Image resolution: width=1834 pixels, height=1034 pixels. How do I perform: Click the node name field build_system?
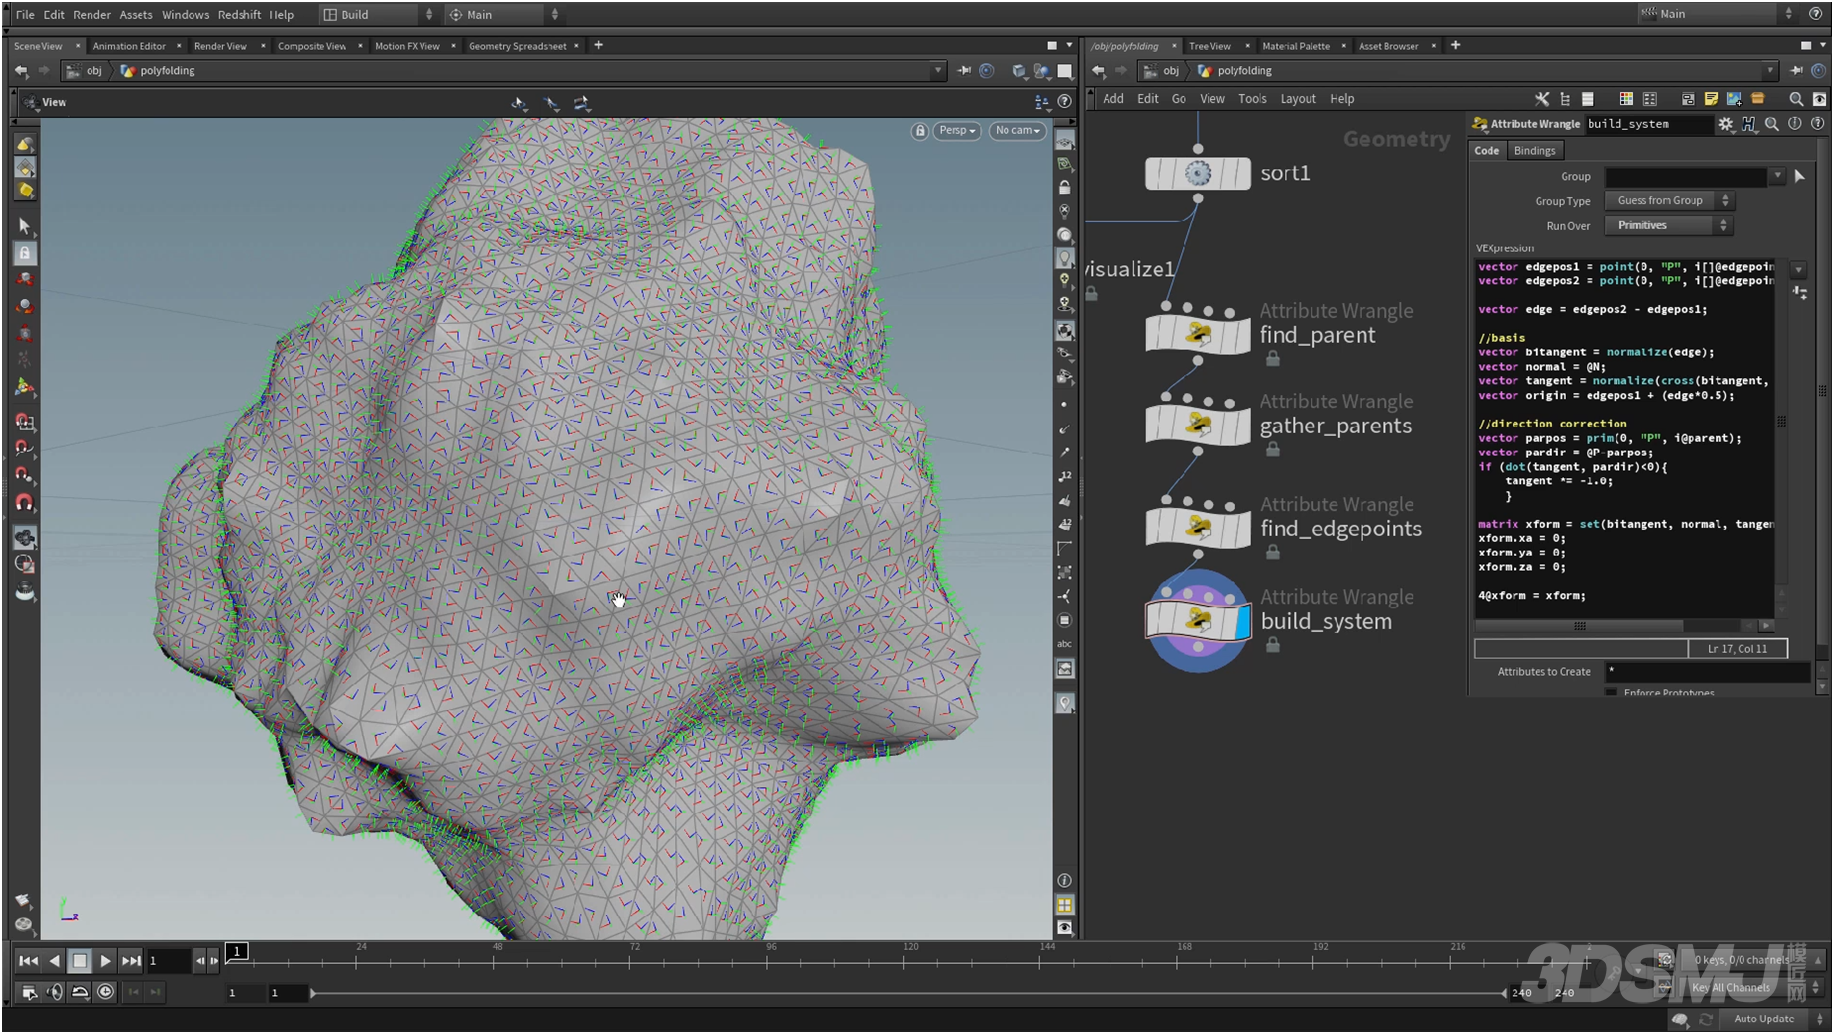pos(1648,124)
